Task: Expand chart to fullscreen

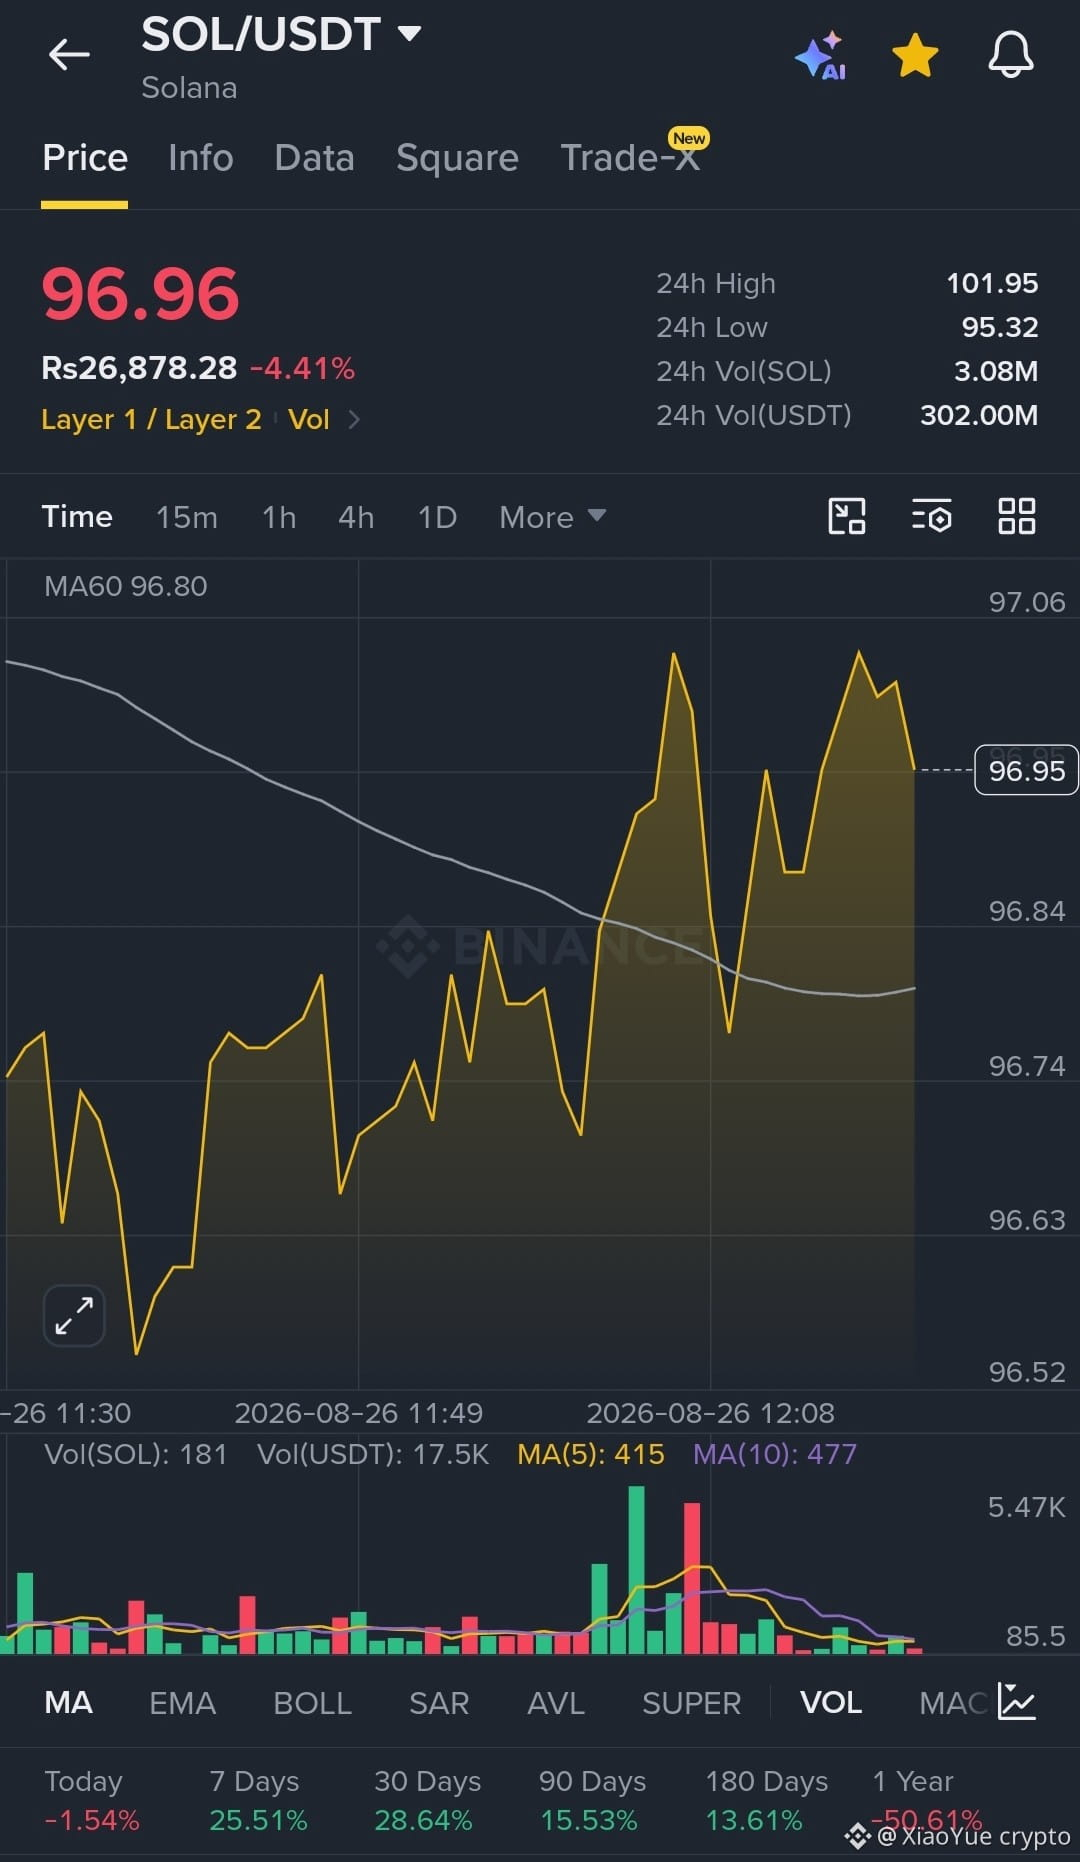Action: [74, 1315]
